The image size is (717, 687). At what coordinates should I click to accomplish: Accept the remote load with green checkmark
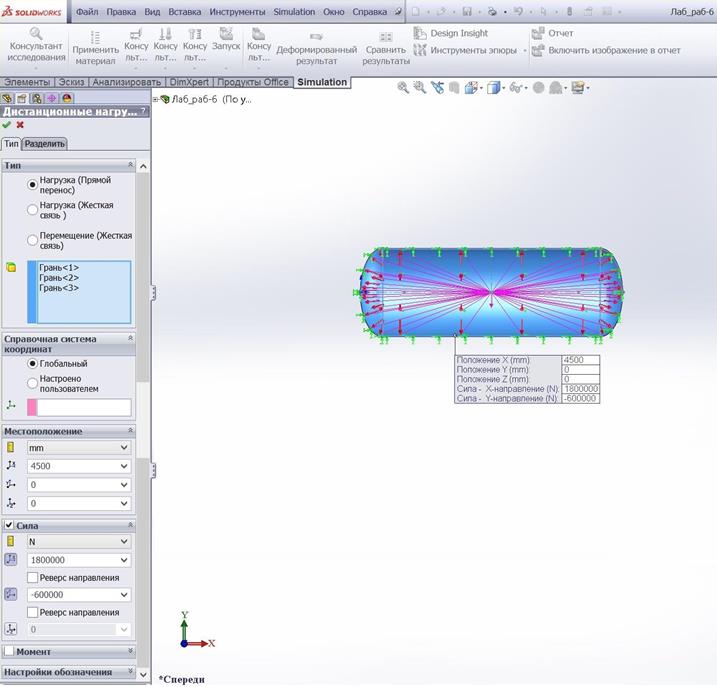[x=7, y=125]
